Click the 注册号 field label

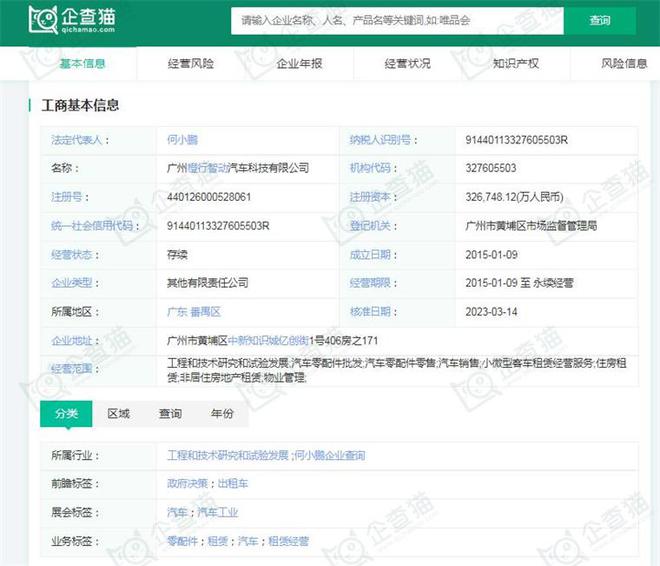67,197
